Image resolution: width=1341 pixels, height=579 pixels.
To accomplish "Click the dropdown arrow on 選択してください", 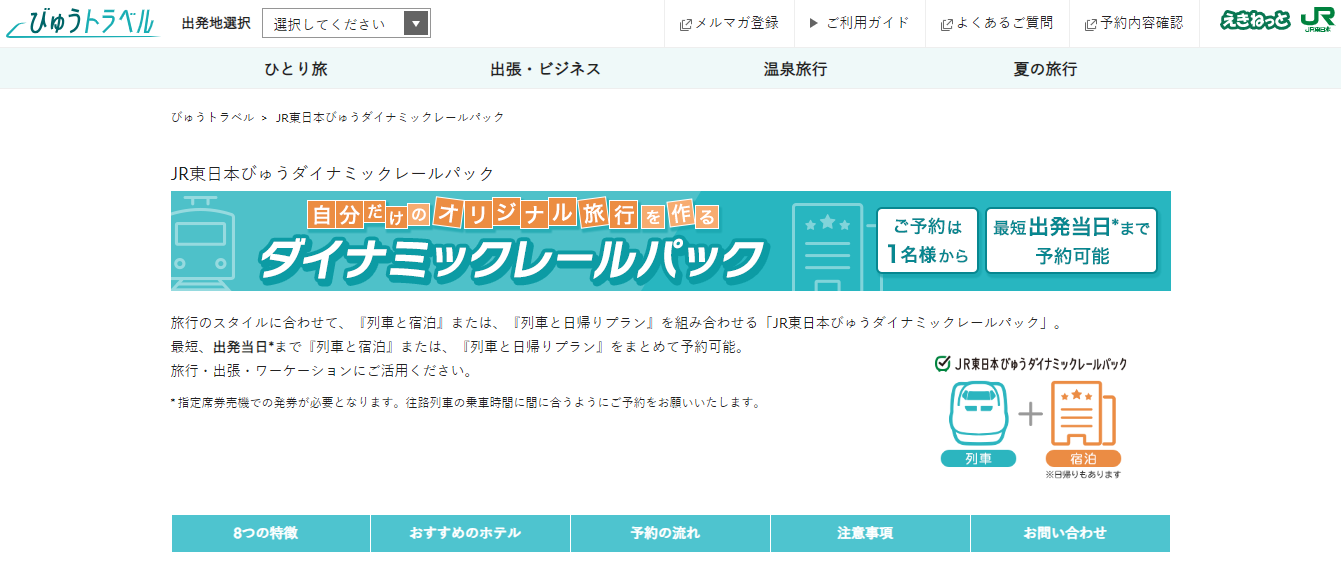I will [416, 24].
